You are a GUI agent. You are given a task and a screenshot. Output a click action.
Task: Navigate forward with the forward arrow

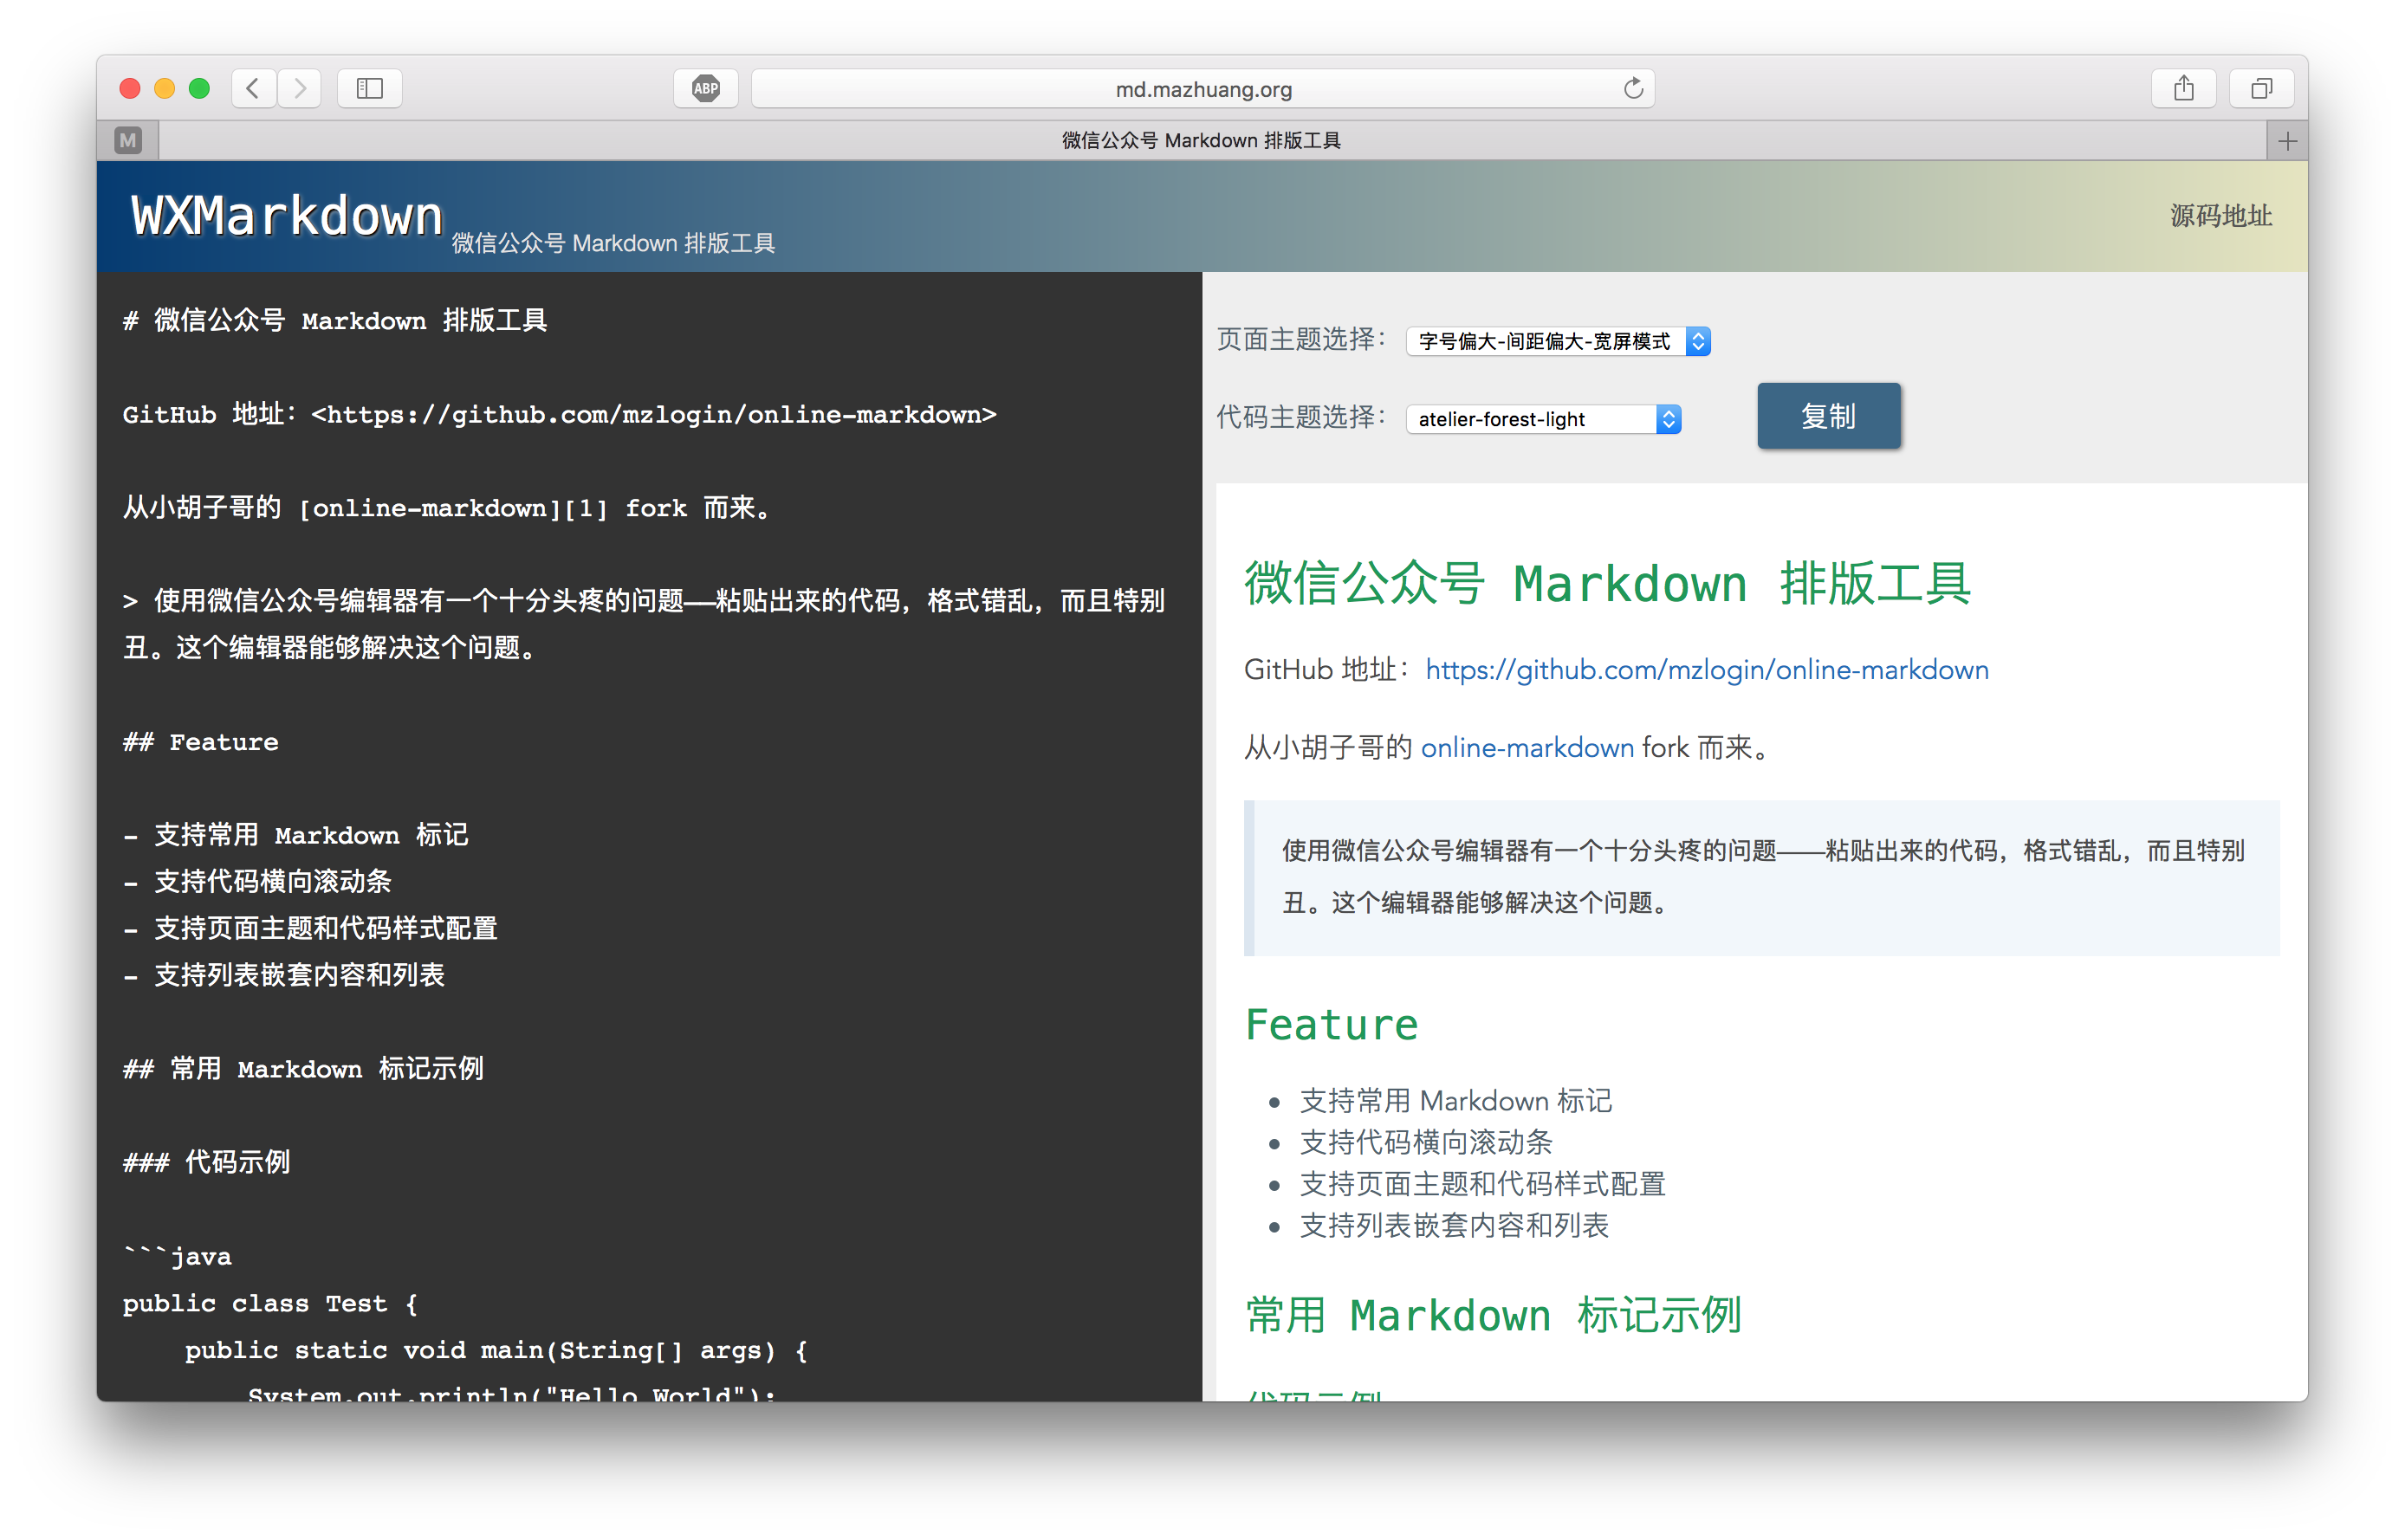pos(299,88)
